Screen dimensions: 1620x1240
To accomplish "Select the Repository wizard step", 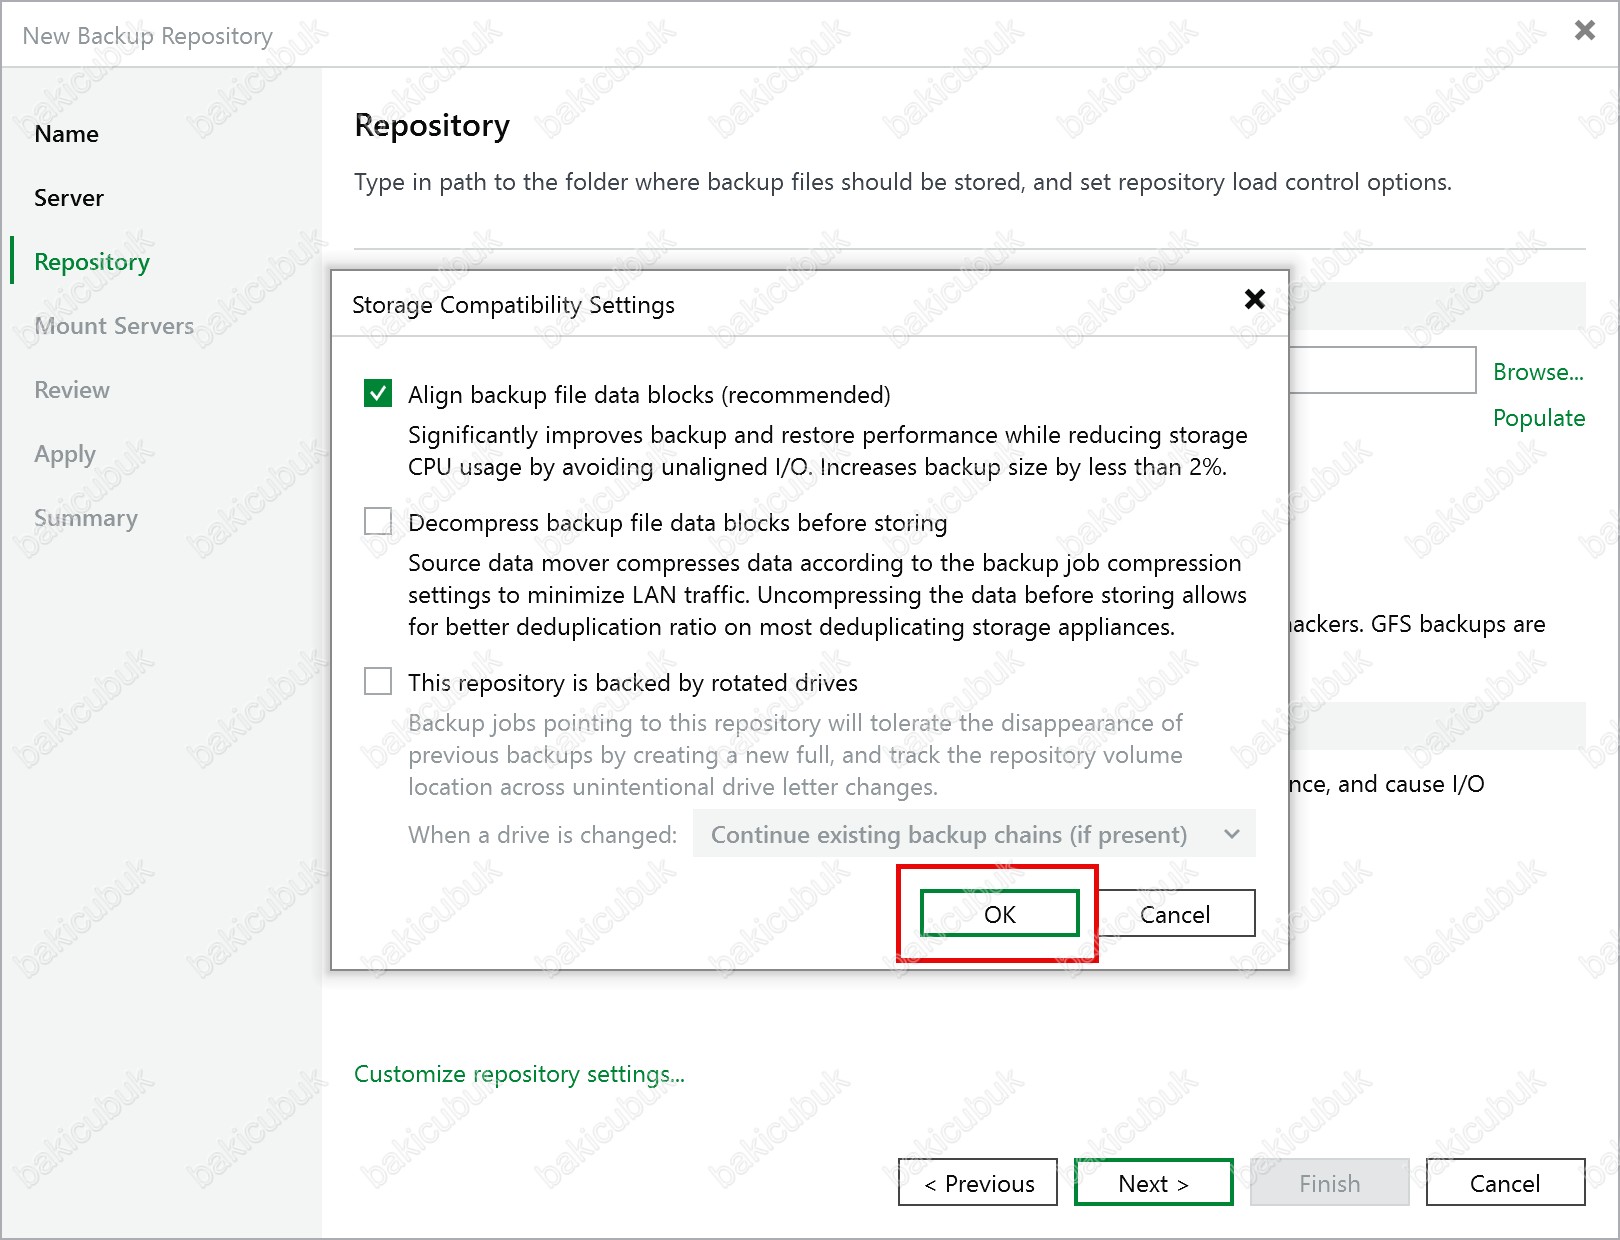I will click(x=92, y=262).
